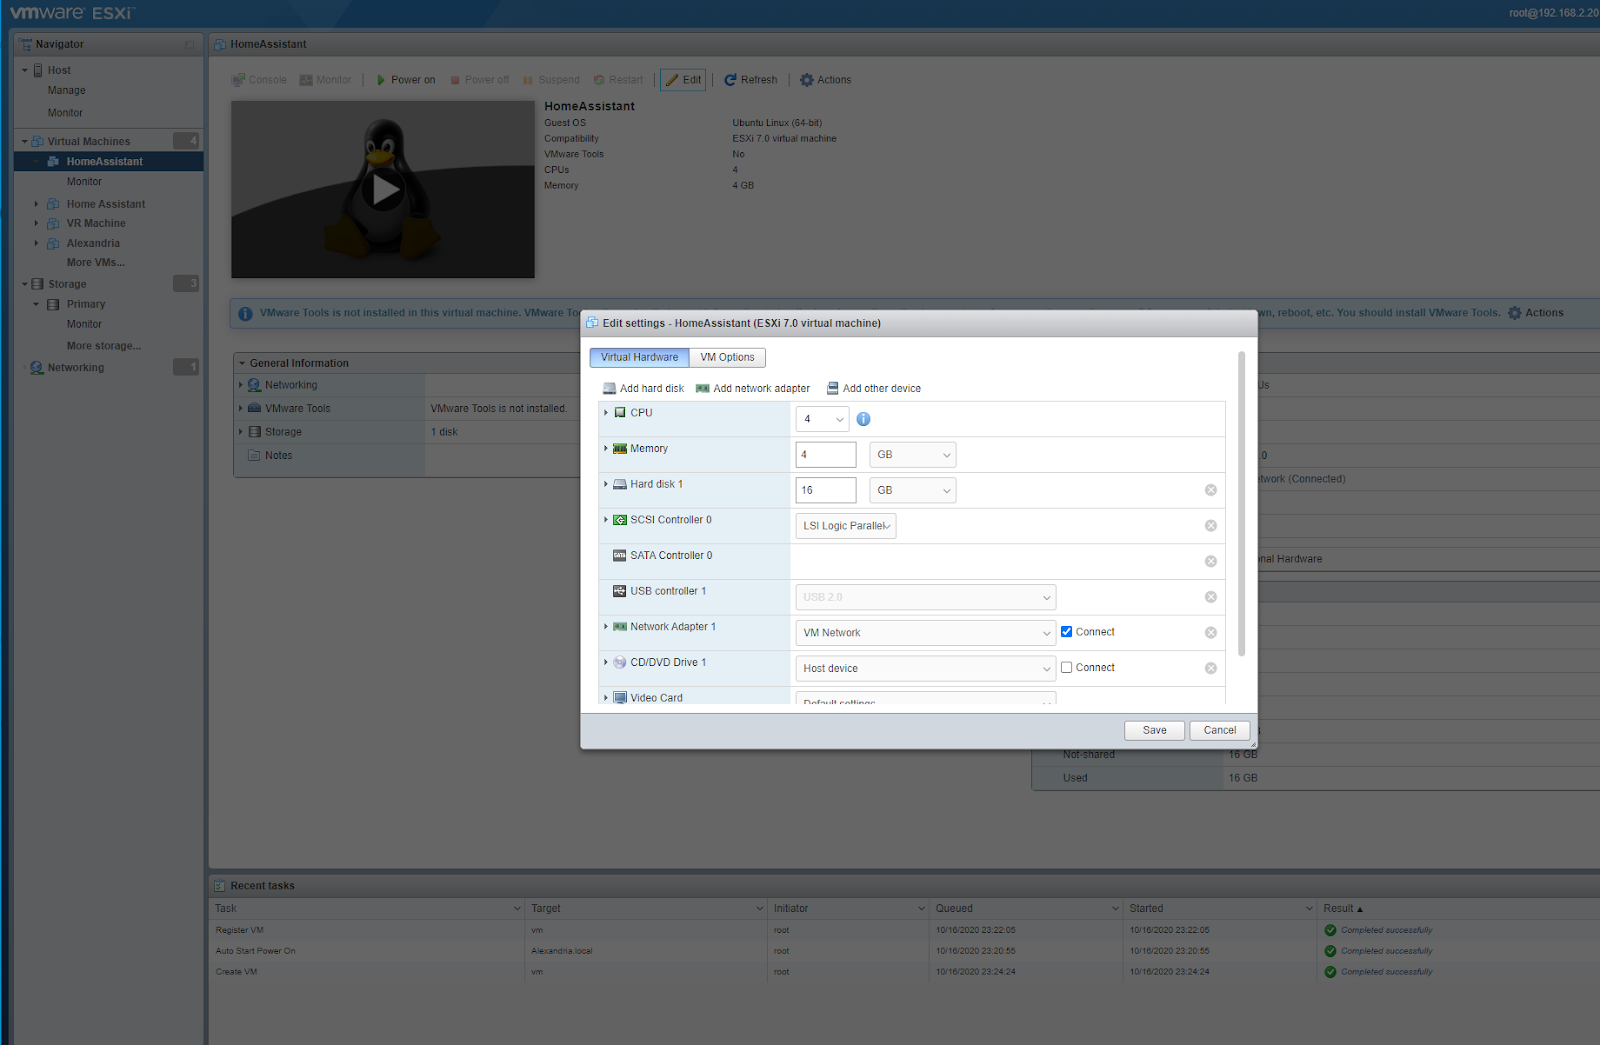This screenshot has height=1045, width=1600.
Task: Open the VM Network selection dropdown
Action: click(x=926, y=633)
